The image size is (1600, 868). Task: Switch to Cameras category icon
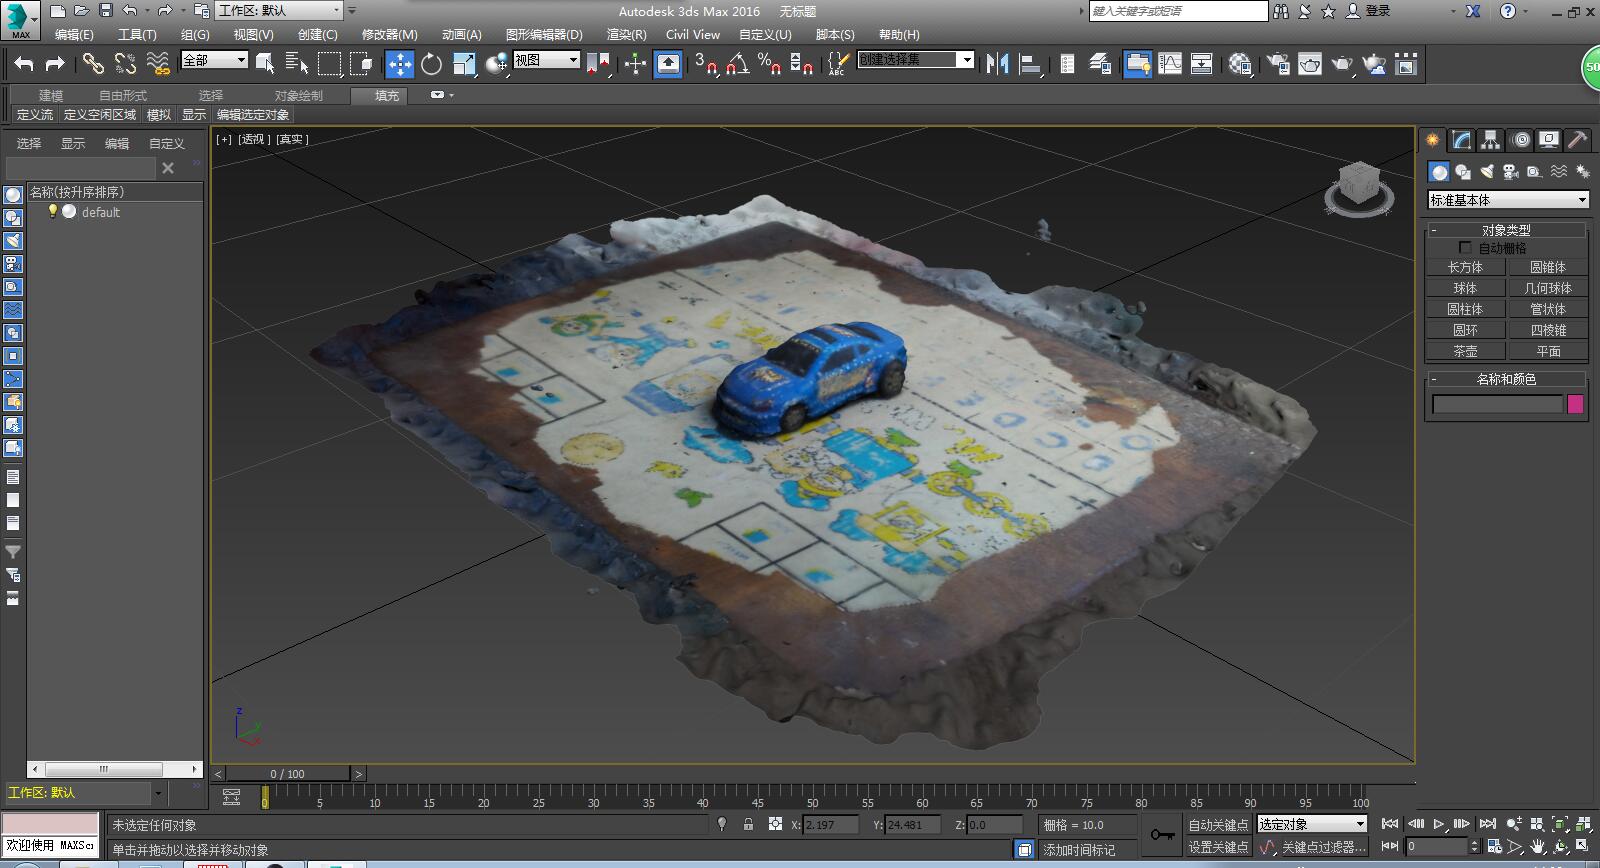[x=1510, y=172]
